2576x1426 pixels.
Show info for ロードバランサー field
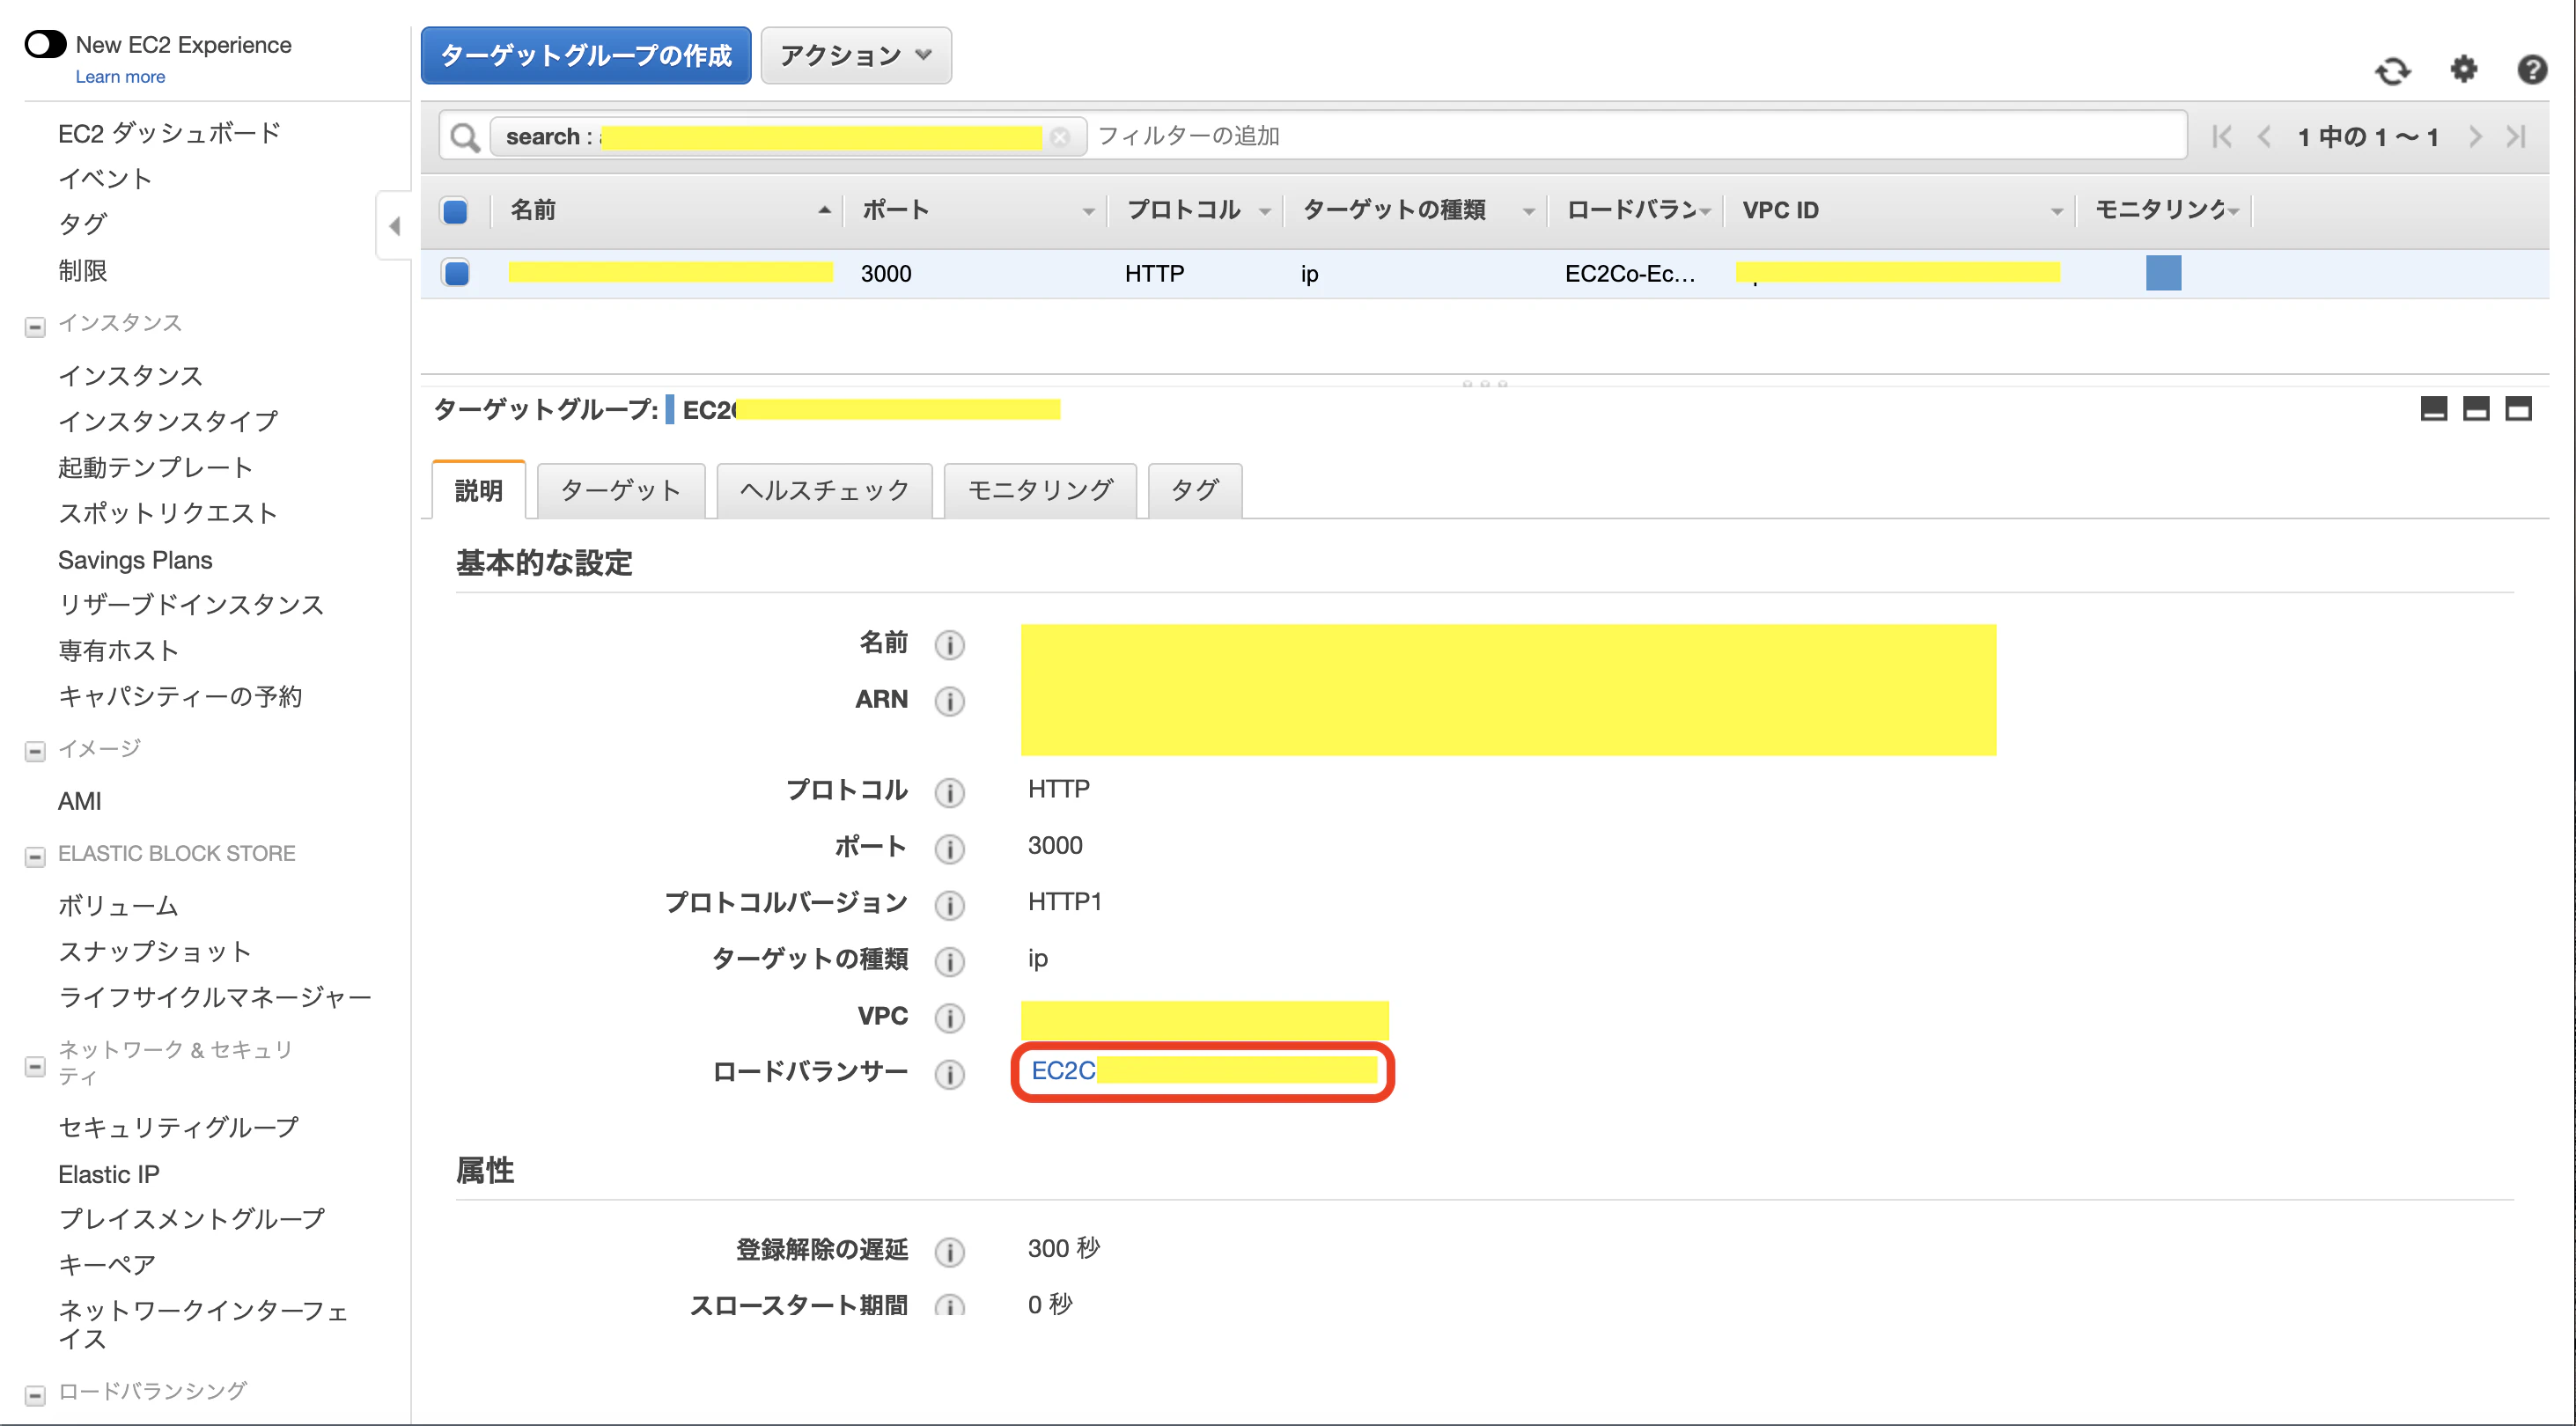point(949,1074)
